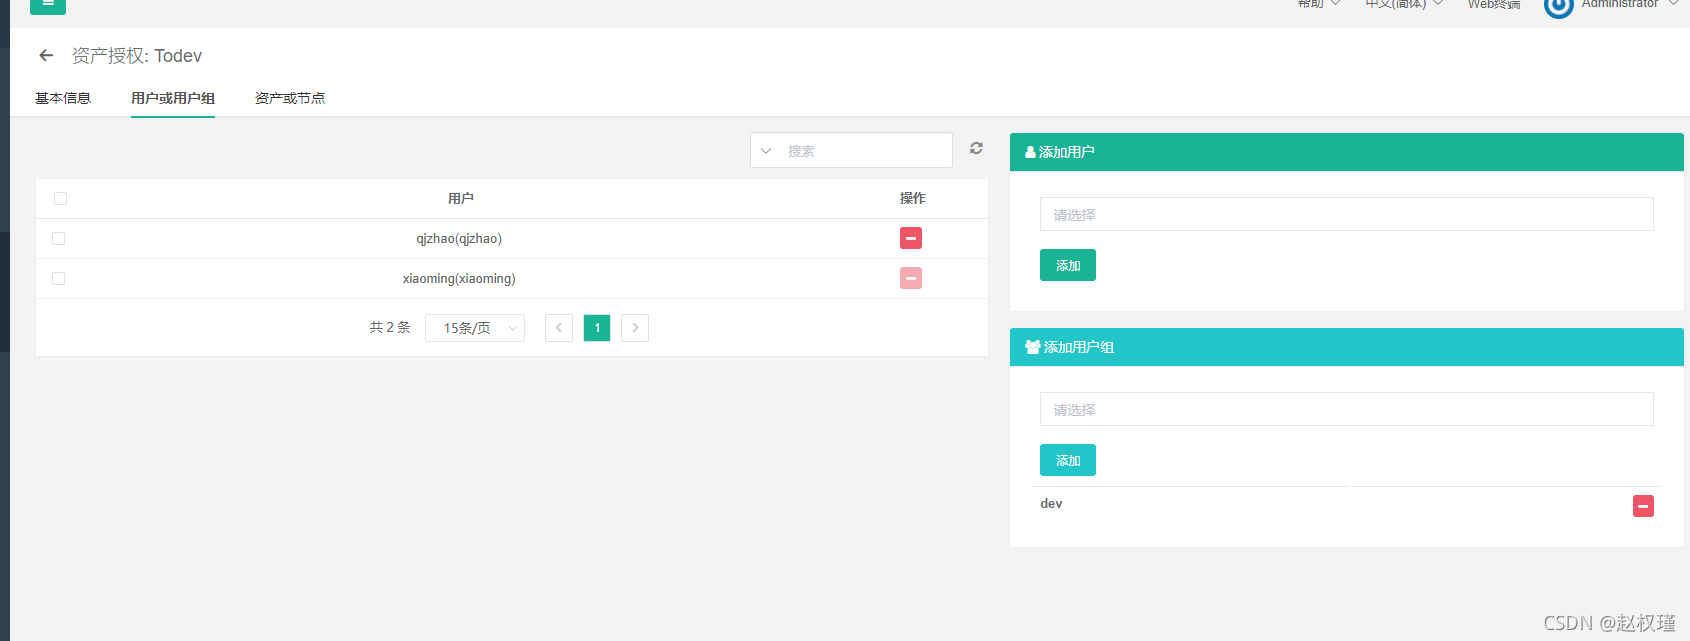The height and width of the screenshot is (641, 1690).
Task: Click the back arrow next to 资产授权
Action: pyautogui.click(x=46, y=56)
